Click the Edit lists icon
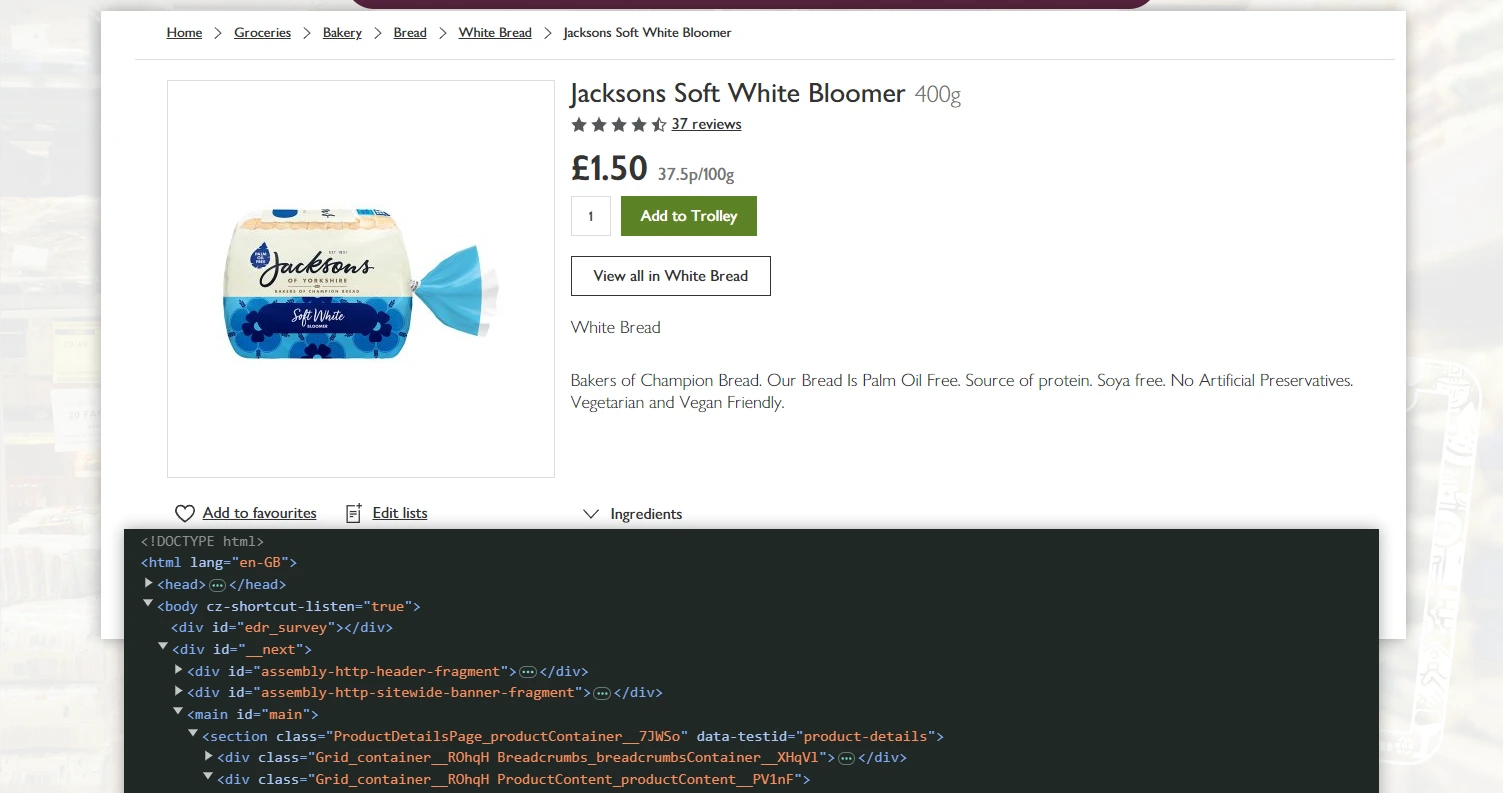 353,513
